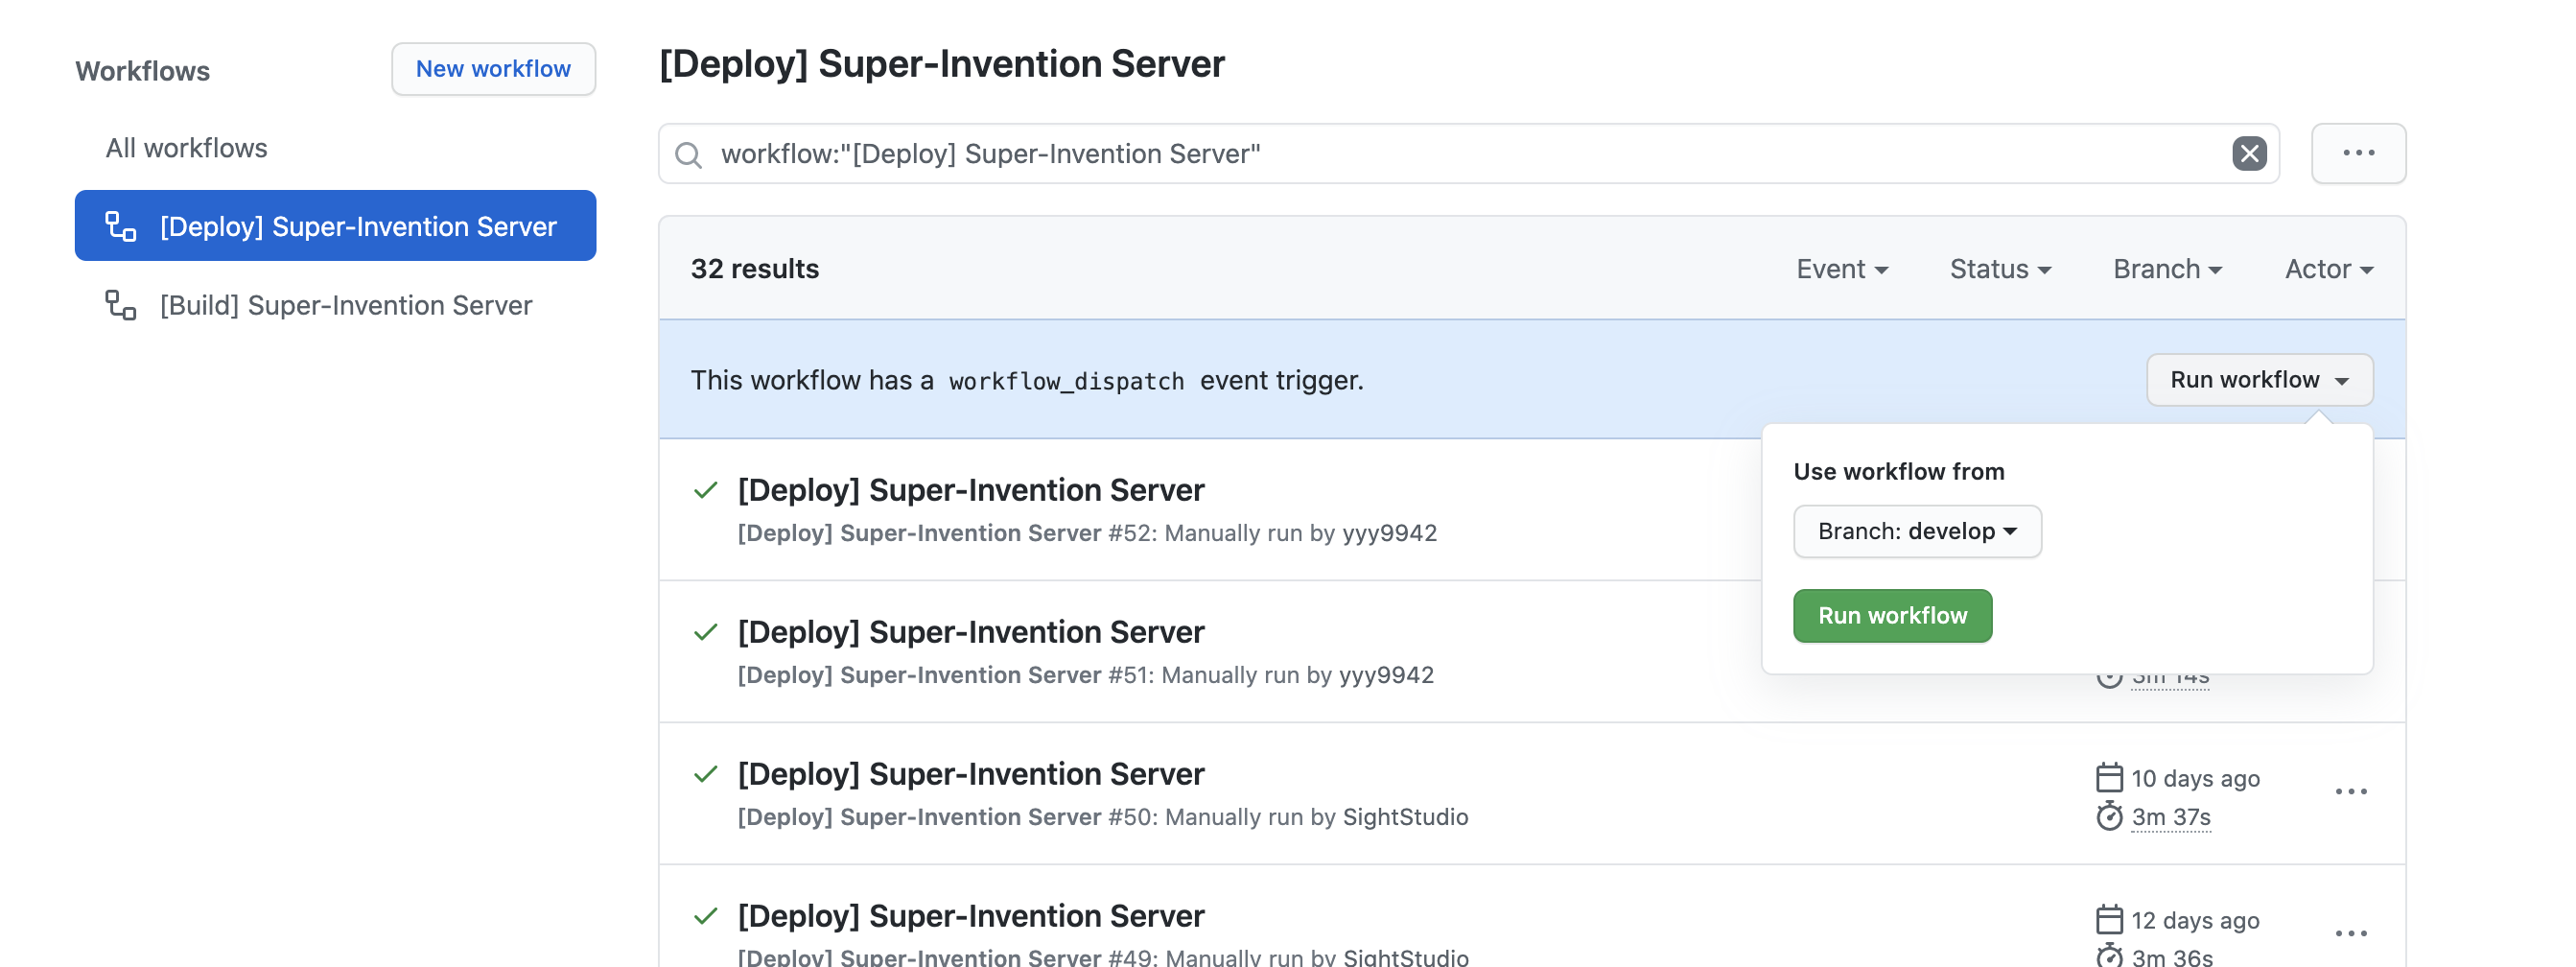Open three-dot options for run #49

2351,934
